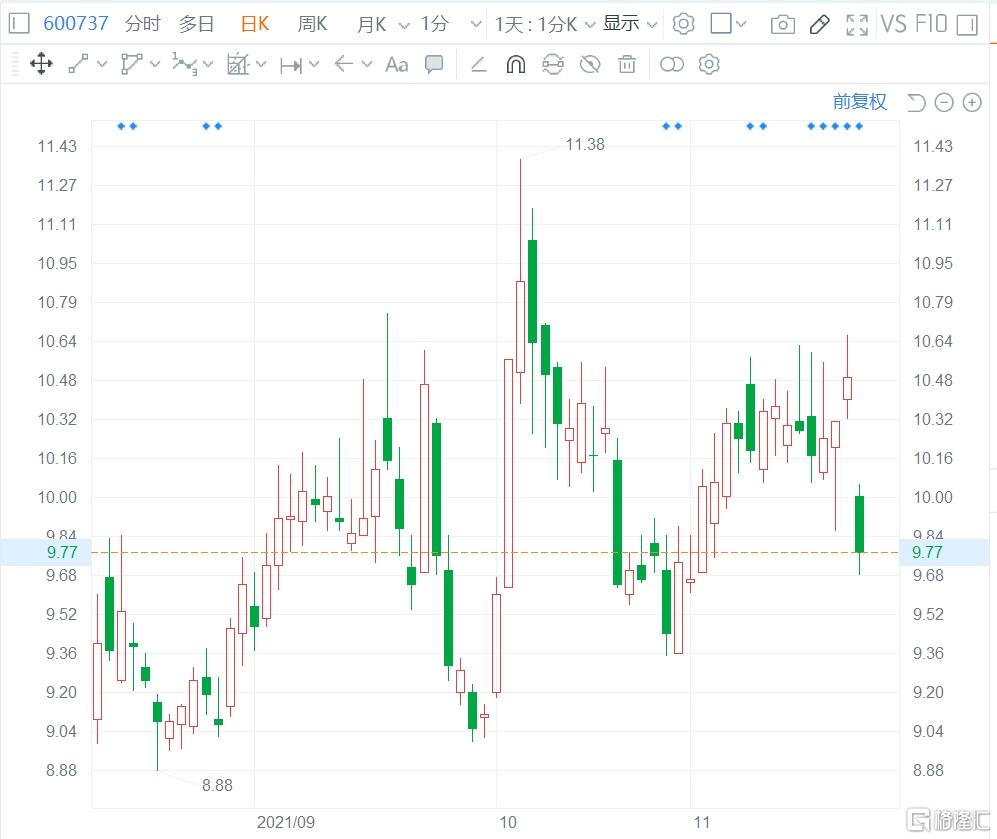This screenshot has height=839, width=997.
Task: Expand the arrow annotation options
Action: tap(367, 64)
